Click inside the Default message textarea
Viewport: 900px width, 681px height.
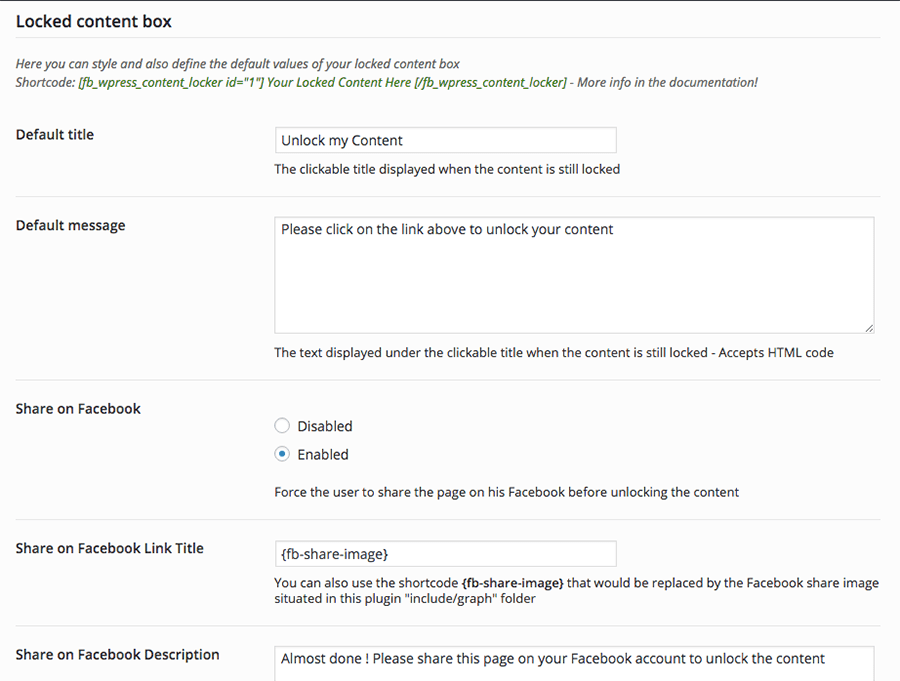pos(574,275)
